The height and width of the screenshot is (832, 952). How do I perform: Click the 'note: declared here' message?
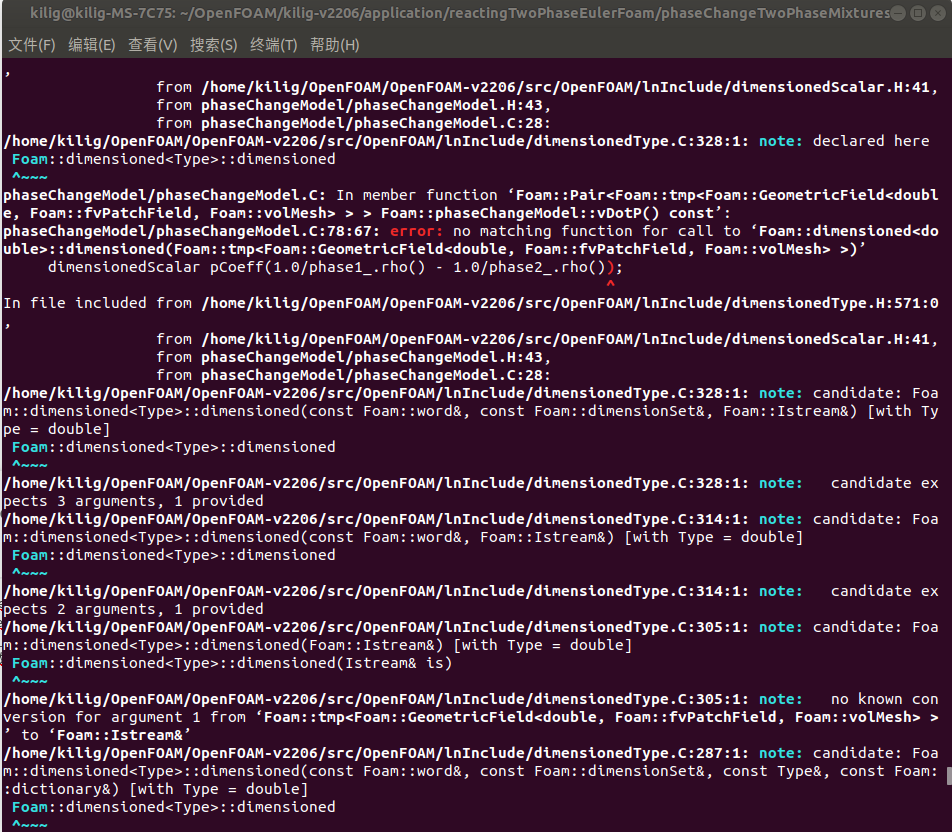tap(844, 141)
